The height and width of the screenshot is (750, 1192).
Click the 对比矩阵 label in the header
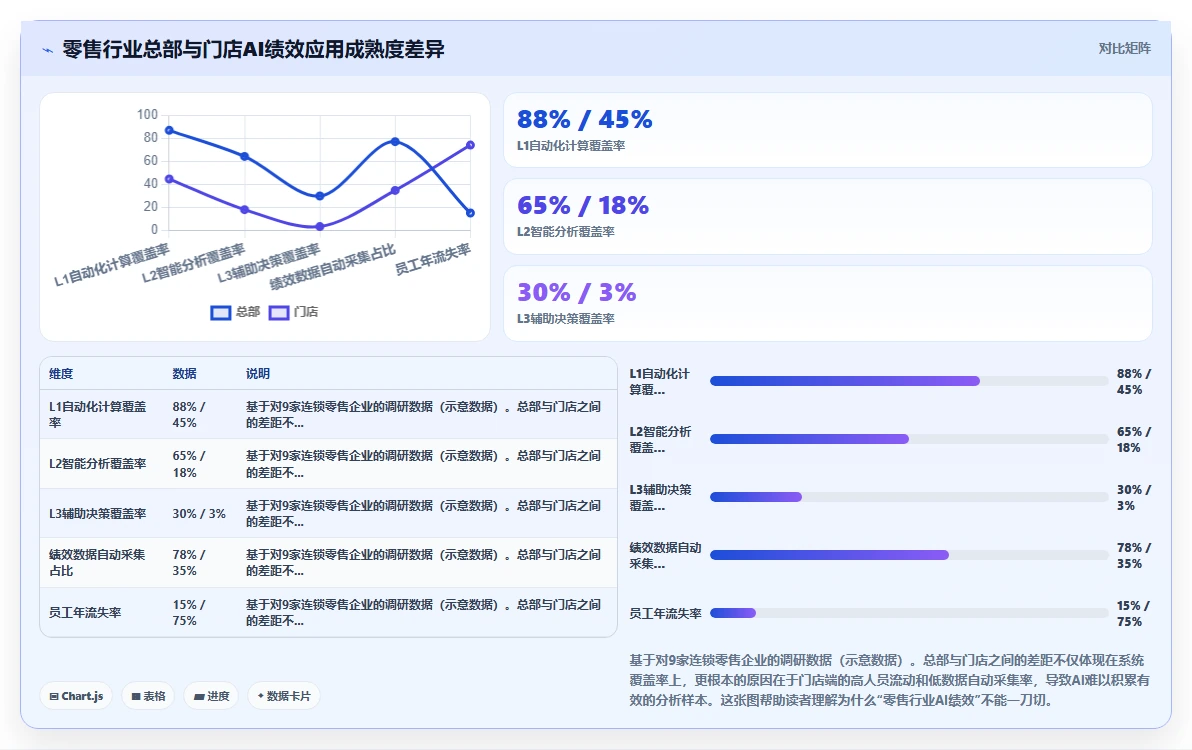[x=1124, y=49]
